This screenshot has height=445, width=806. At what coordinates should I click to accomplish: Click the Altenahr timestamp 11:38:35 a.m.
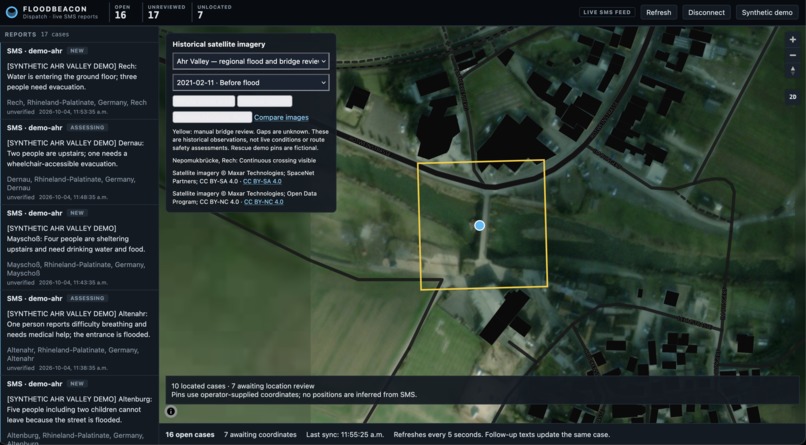tap(72, 367)
